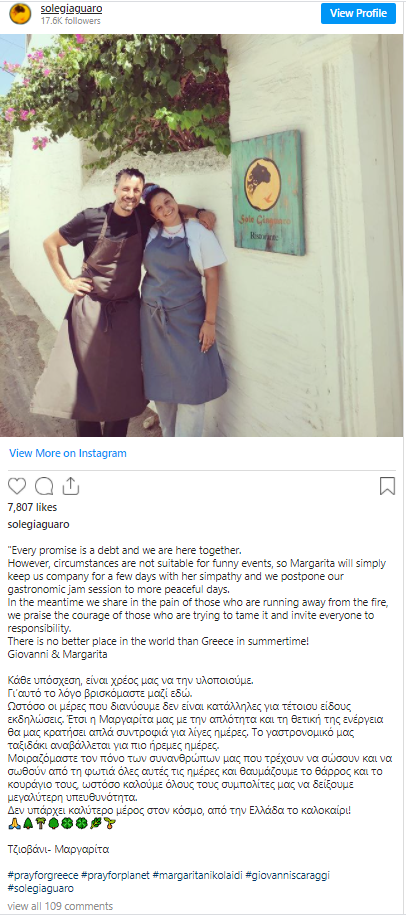Like the post with the heart icon

pos(17,485)
